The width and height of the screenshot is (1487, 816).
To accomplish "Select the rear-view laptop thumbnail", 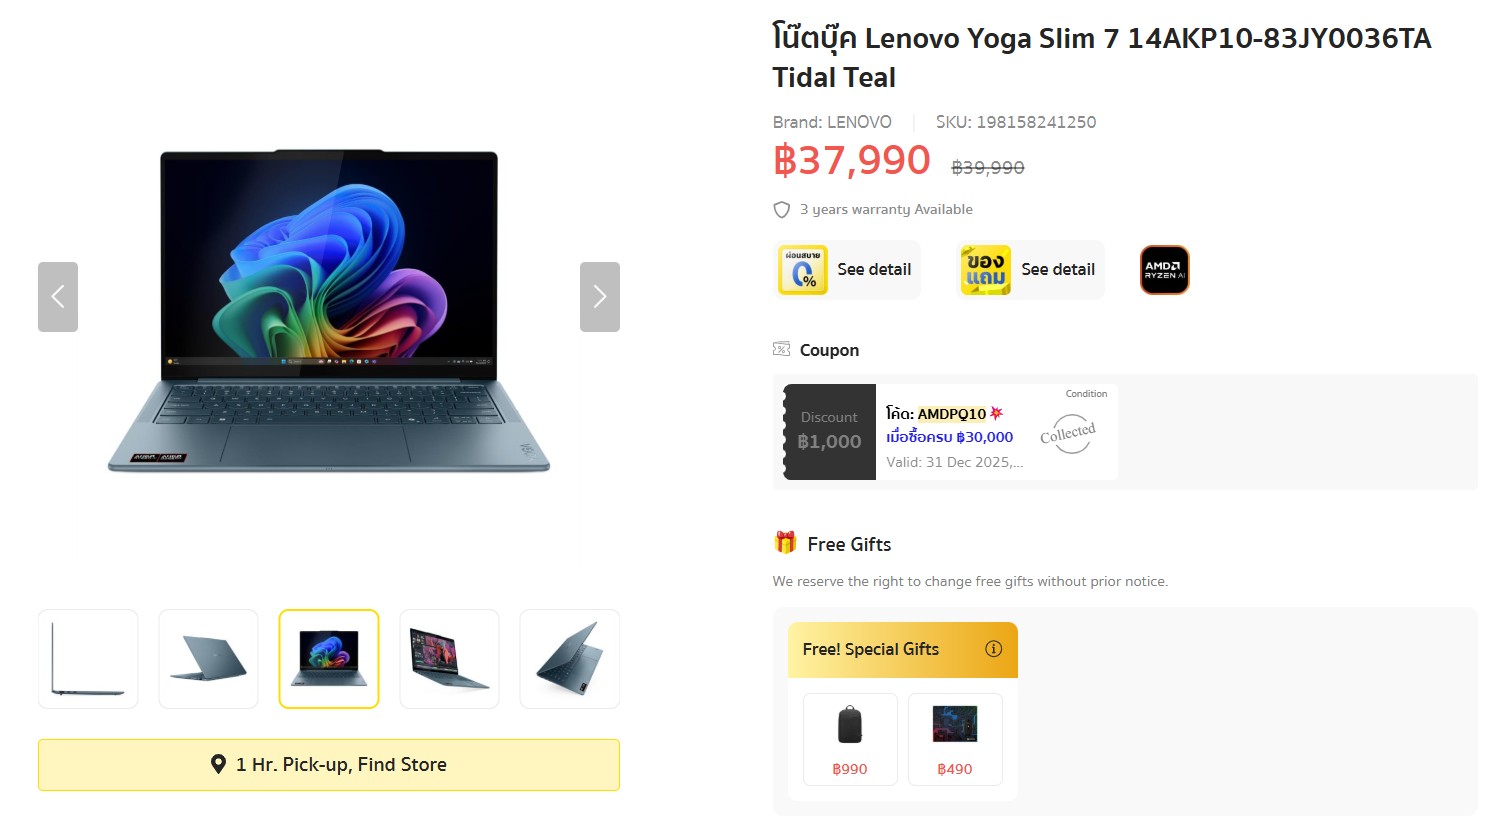I will [x=208, y=659].
